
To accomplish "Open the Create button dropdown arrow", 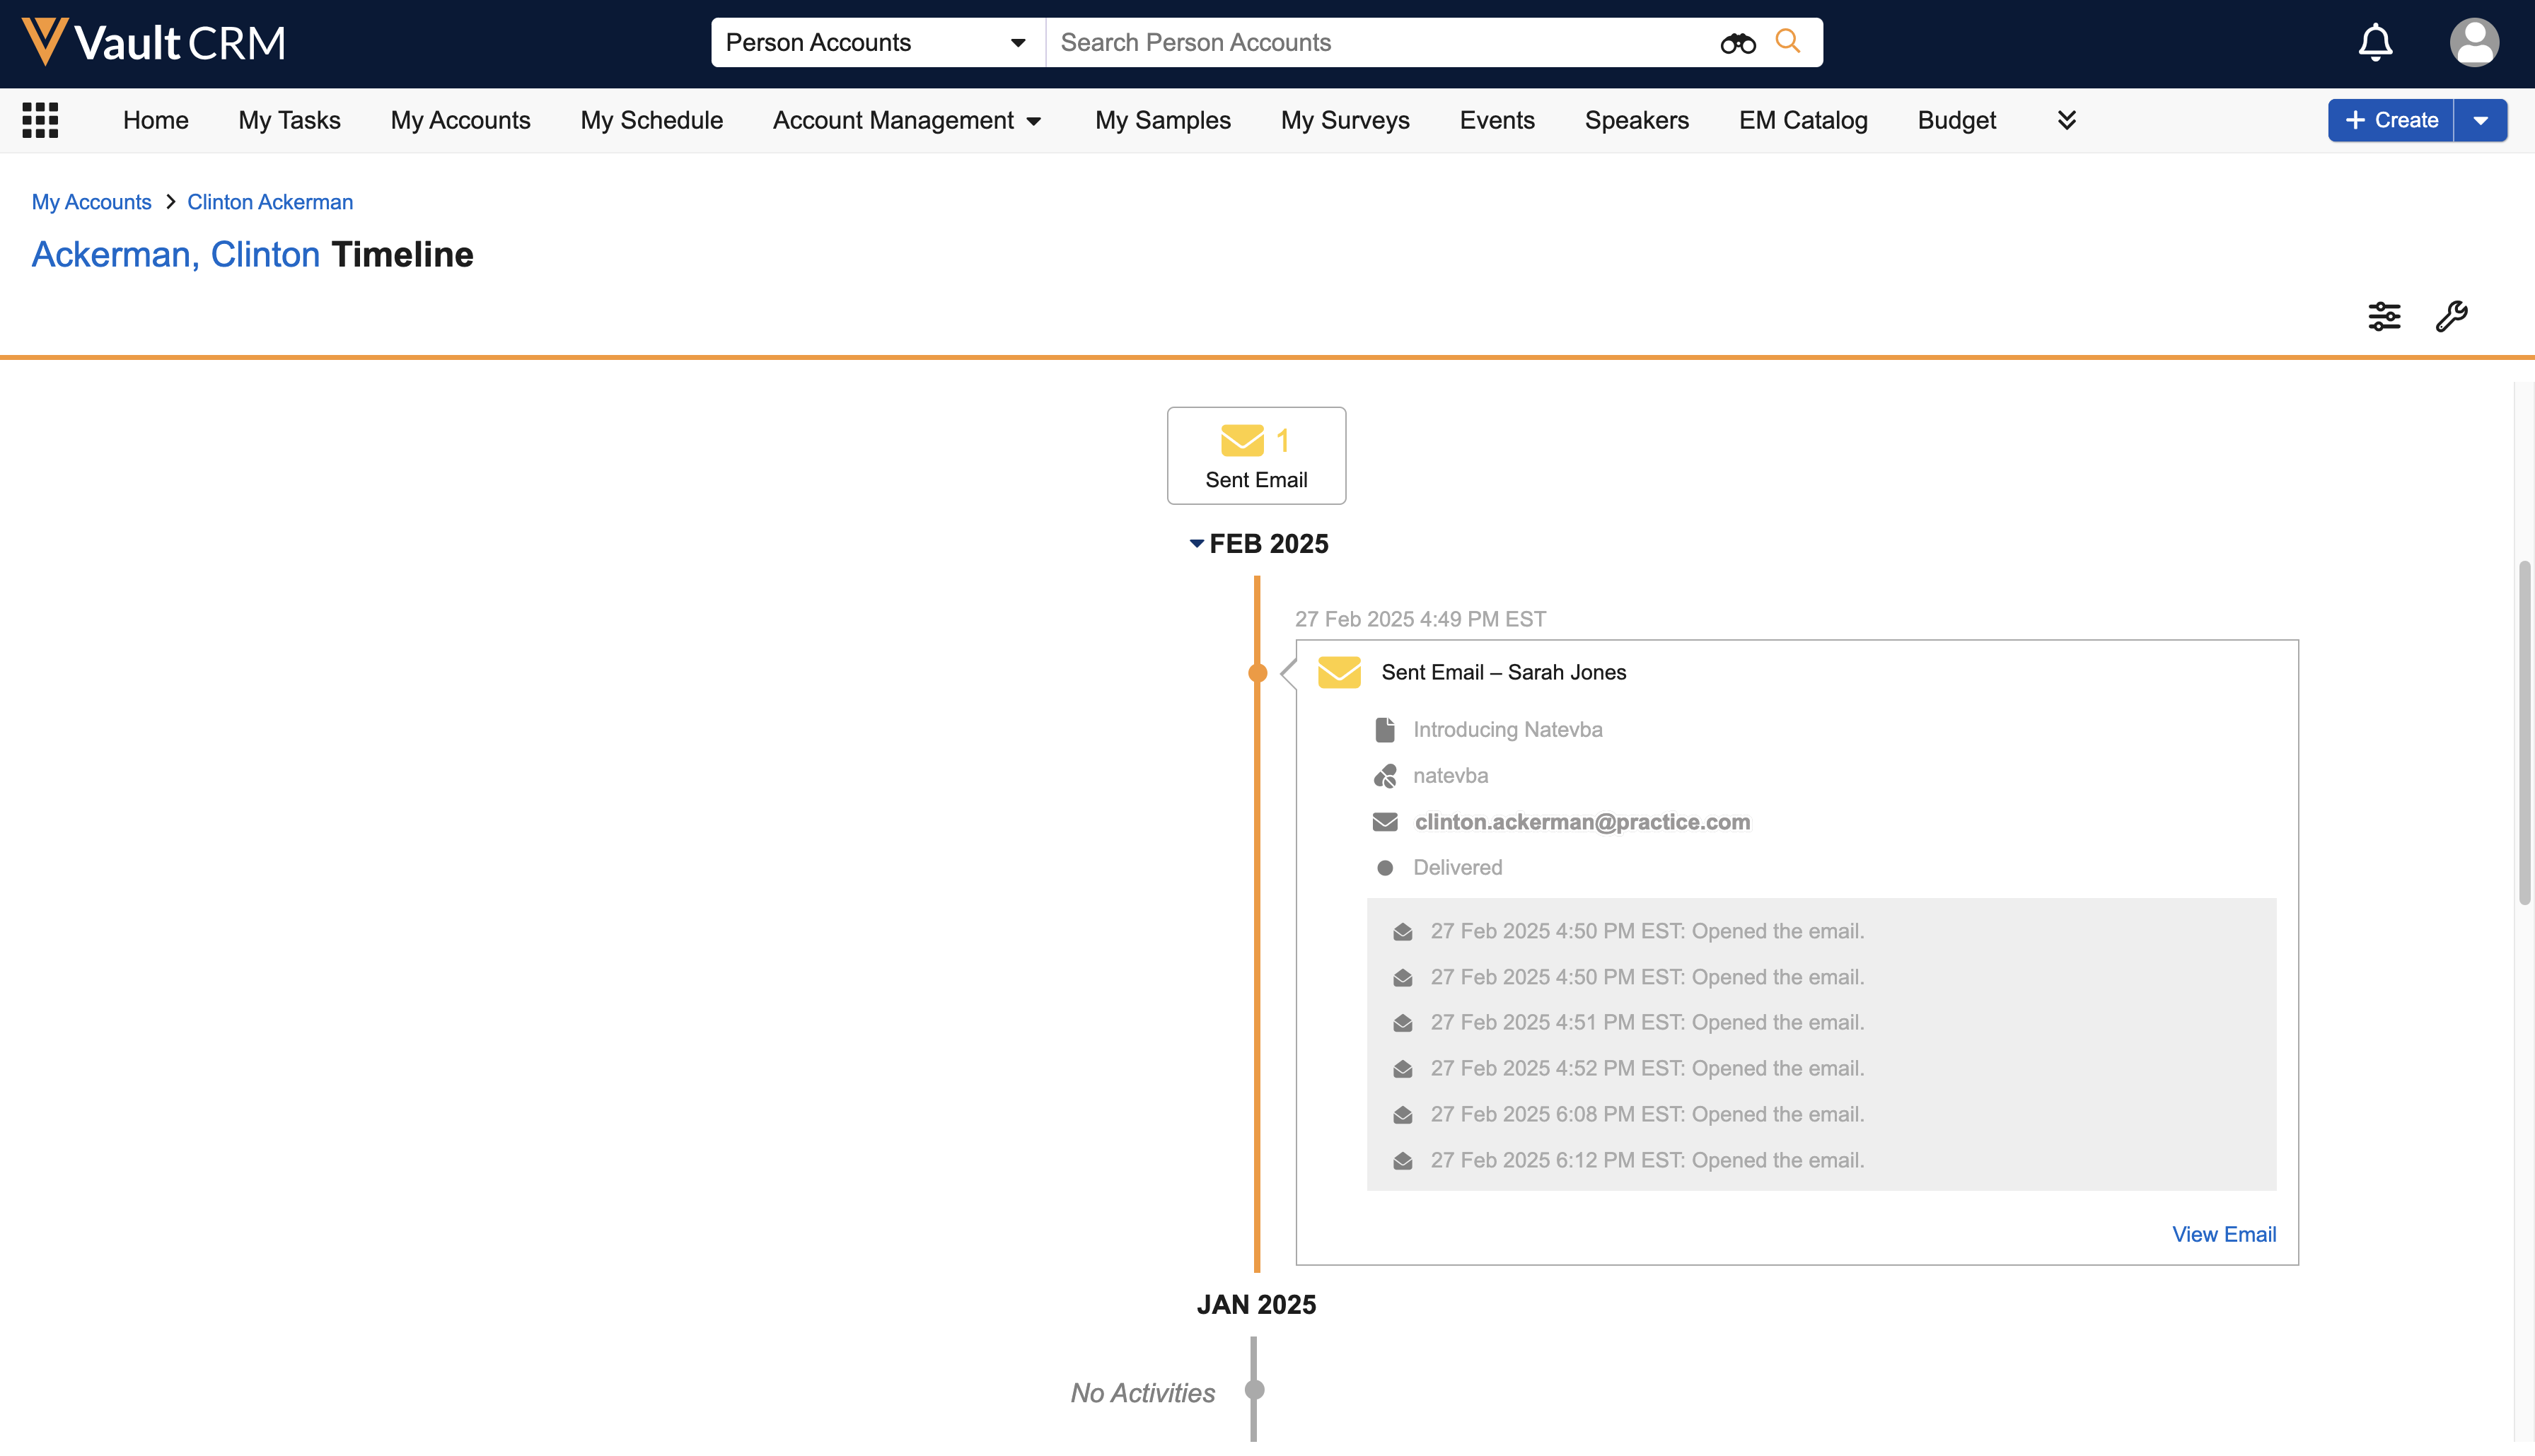I will (2480, 120).
